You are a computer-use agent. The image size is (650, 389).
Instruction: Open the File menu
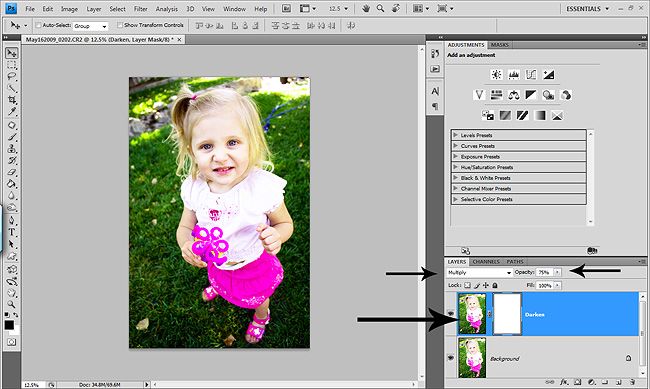point(30,9)
